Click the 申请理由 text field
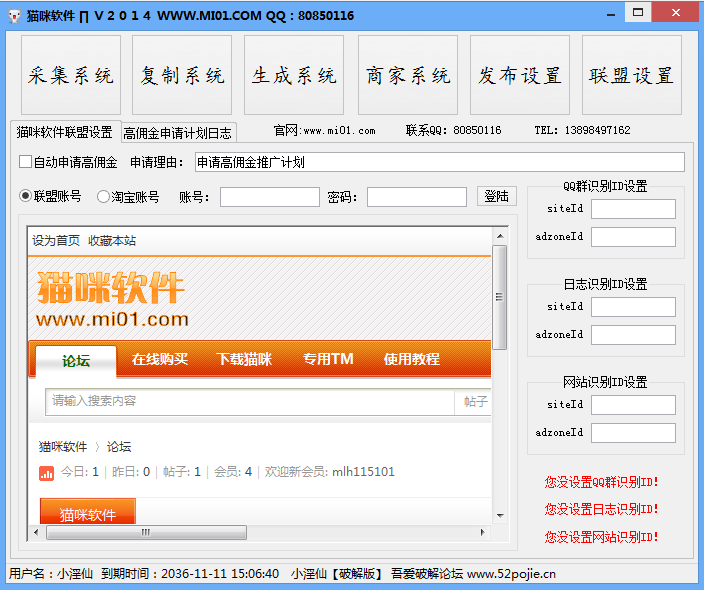This screenshot has height=590, width=704. (439, 162)
